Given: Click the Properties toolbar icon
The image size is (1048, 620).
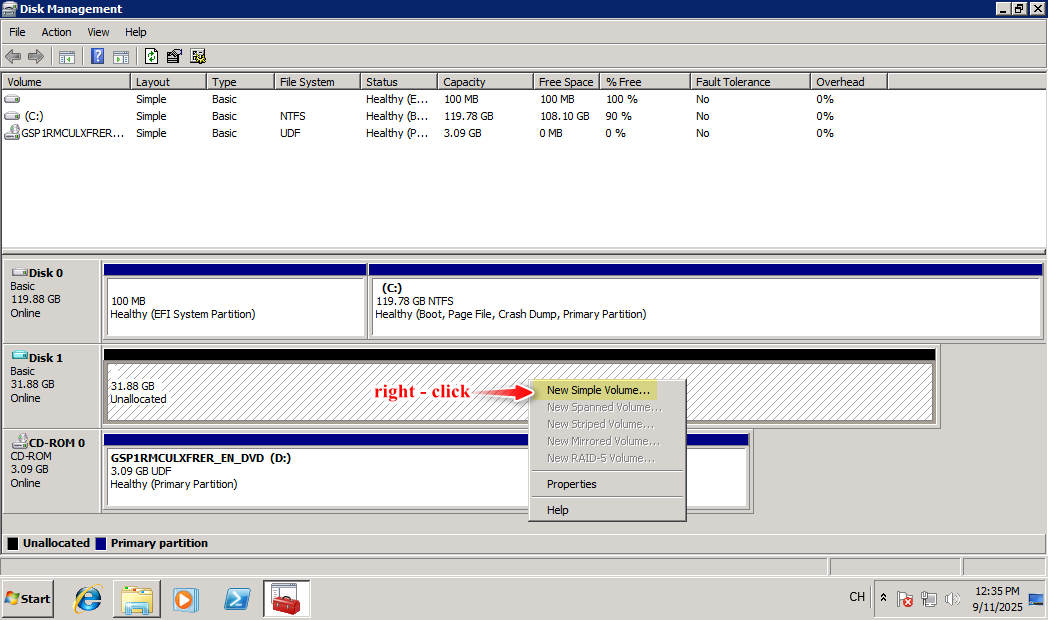Looking at the screenshot, I should (174, 57).
